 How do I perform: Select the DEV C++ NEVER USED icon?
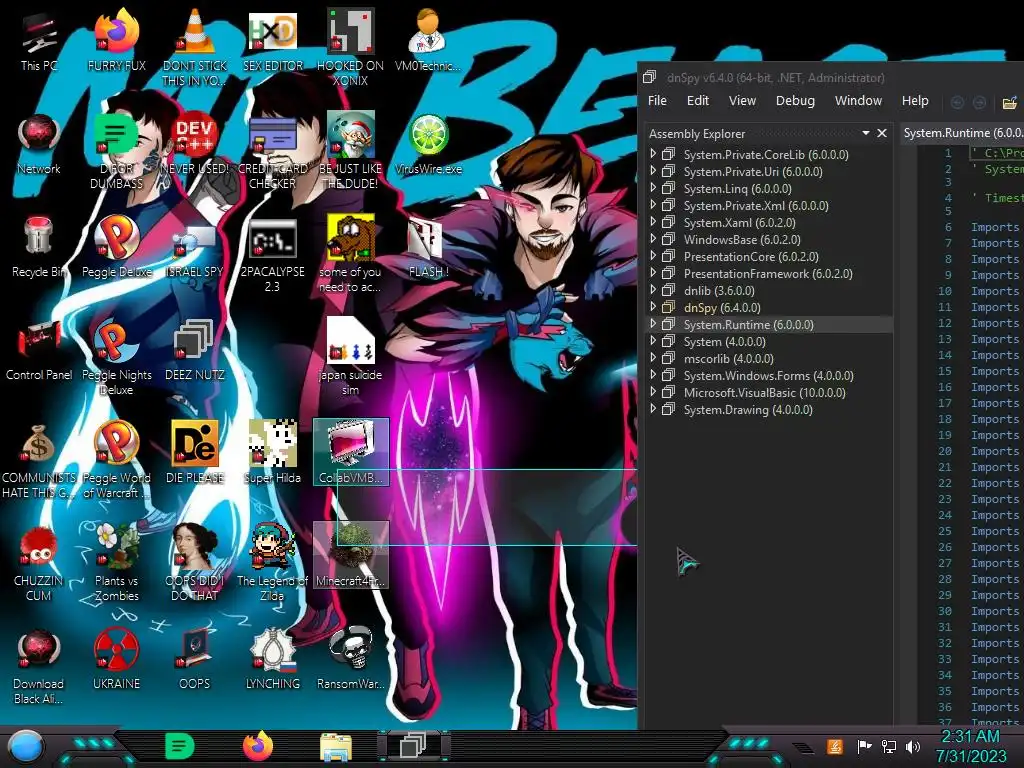pos(195,144)
